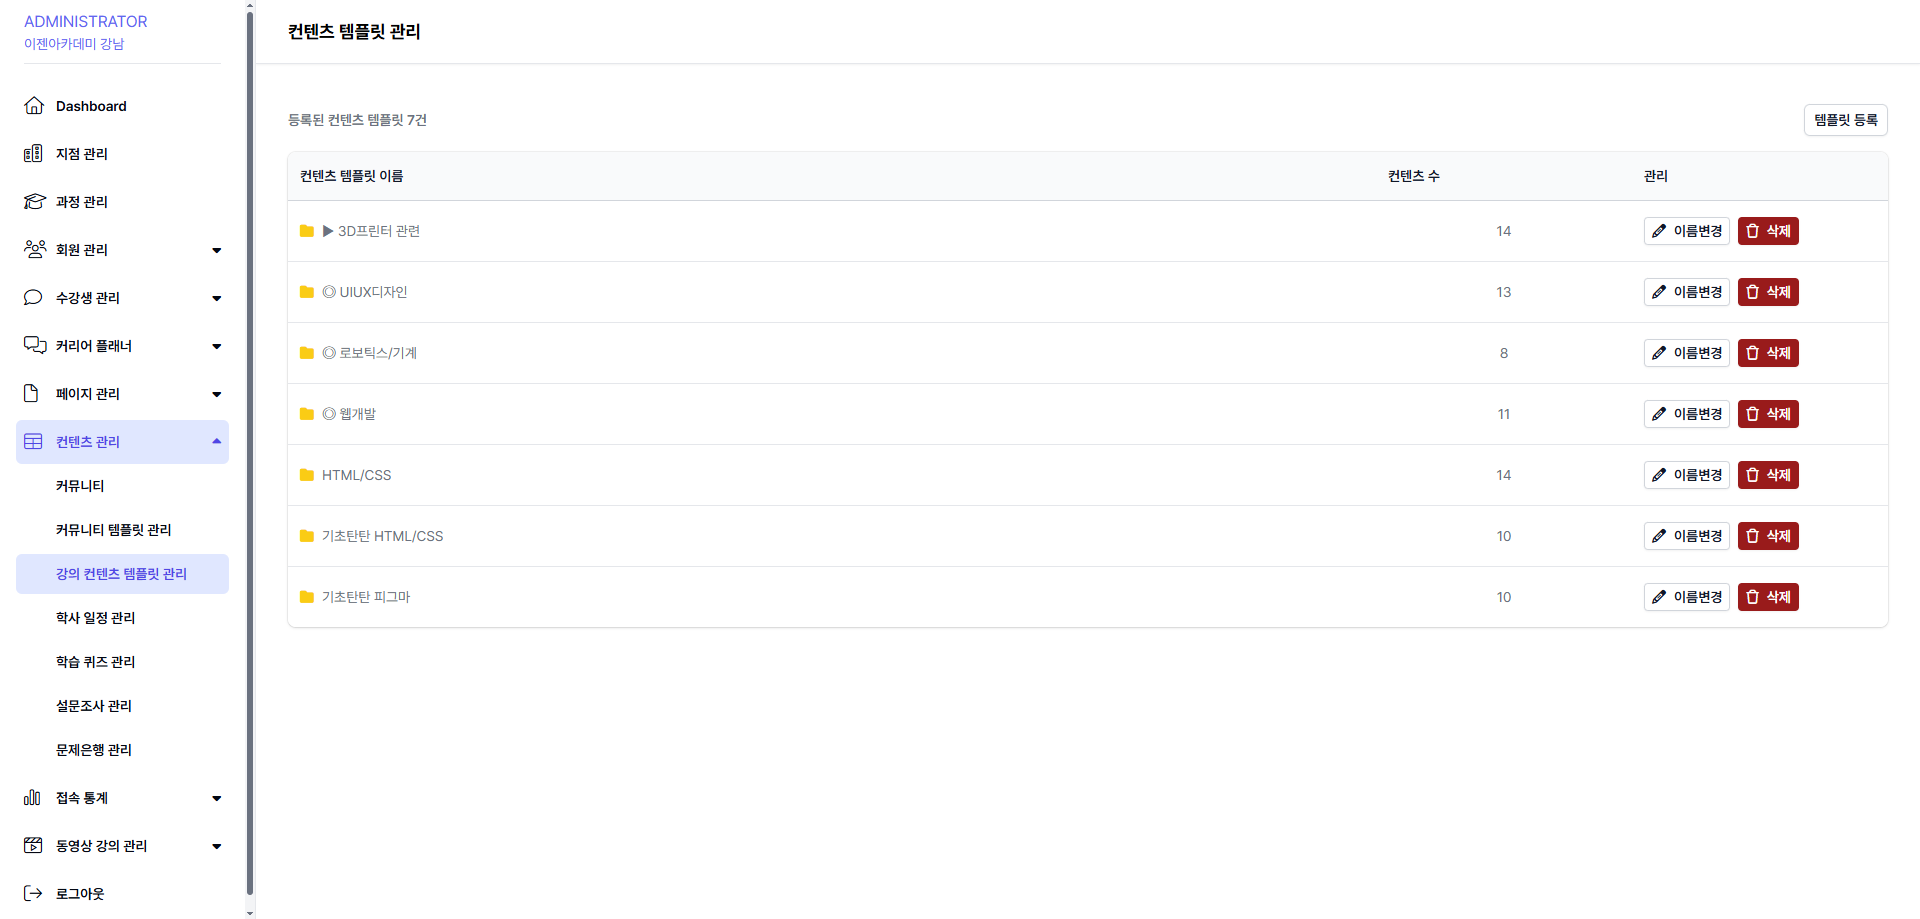Expand the 수강생 관리 submenu arrow
Viewport: 1920px width, 919px height.
coord(216,298)
